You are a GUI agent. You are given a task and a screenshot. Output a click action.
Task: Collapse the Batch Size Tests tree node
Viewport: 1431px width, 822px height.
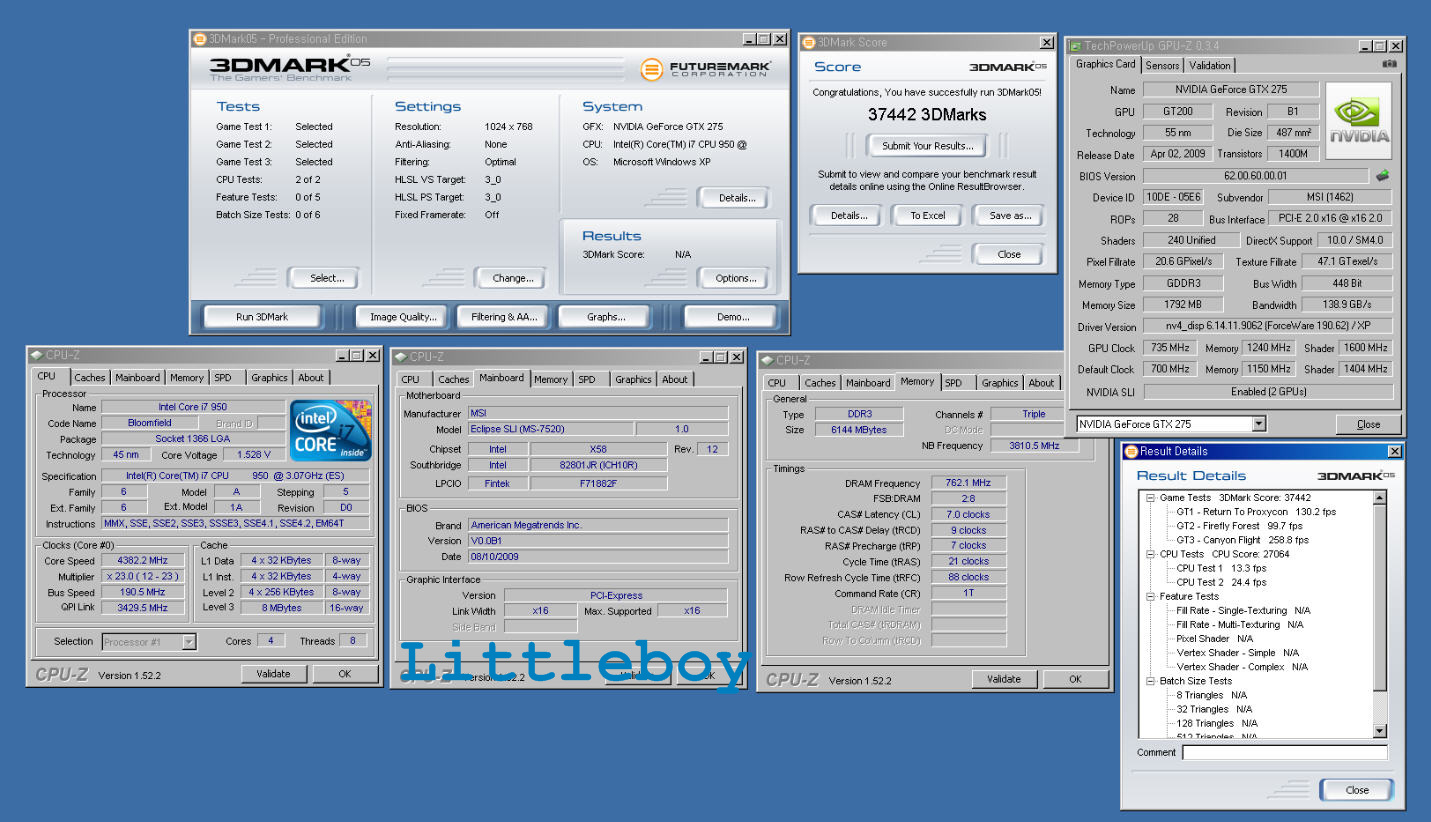tap(1151, 681)
